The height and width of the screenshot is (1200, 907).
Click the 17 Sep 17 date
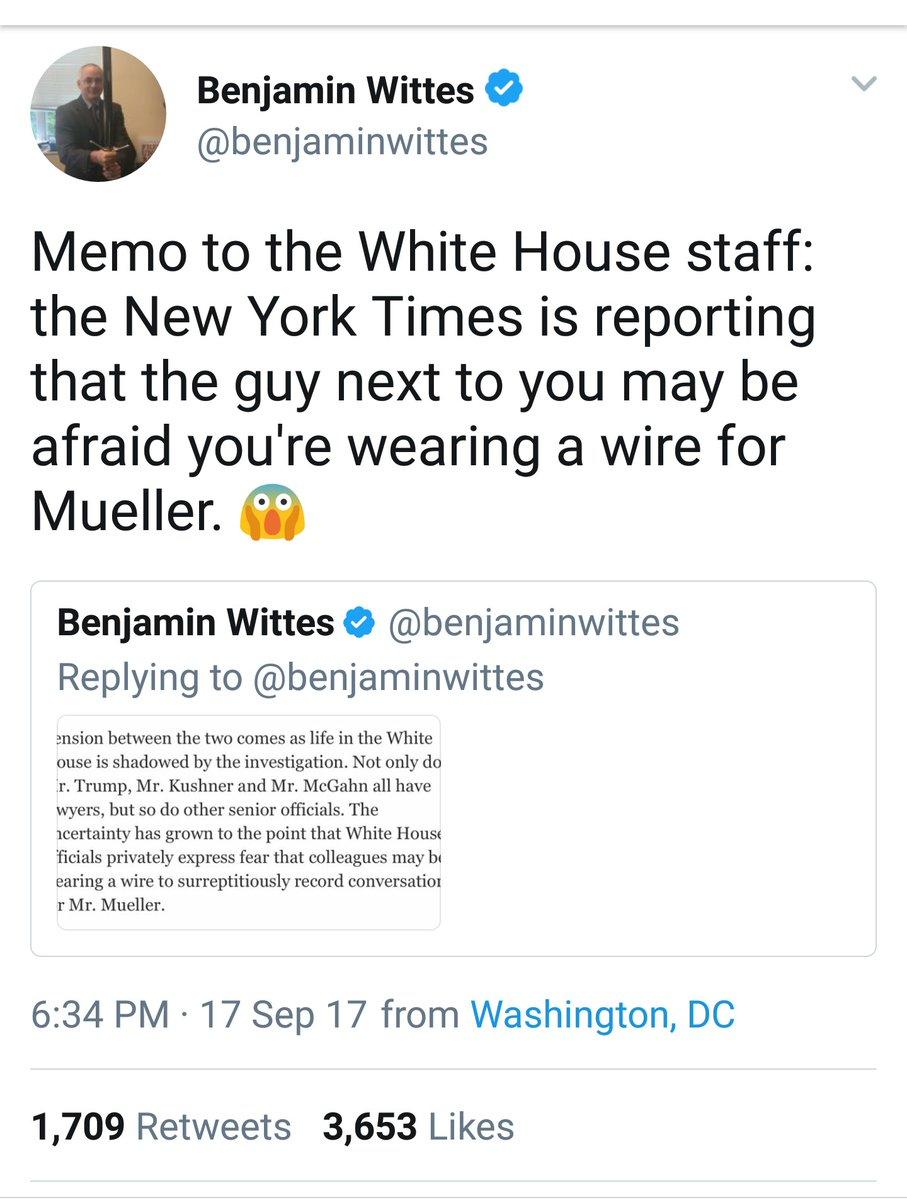pyautogui.click(x=285, y=1015)
